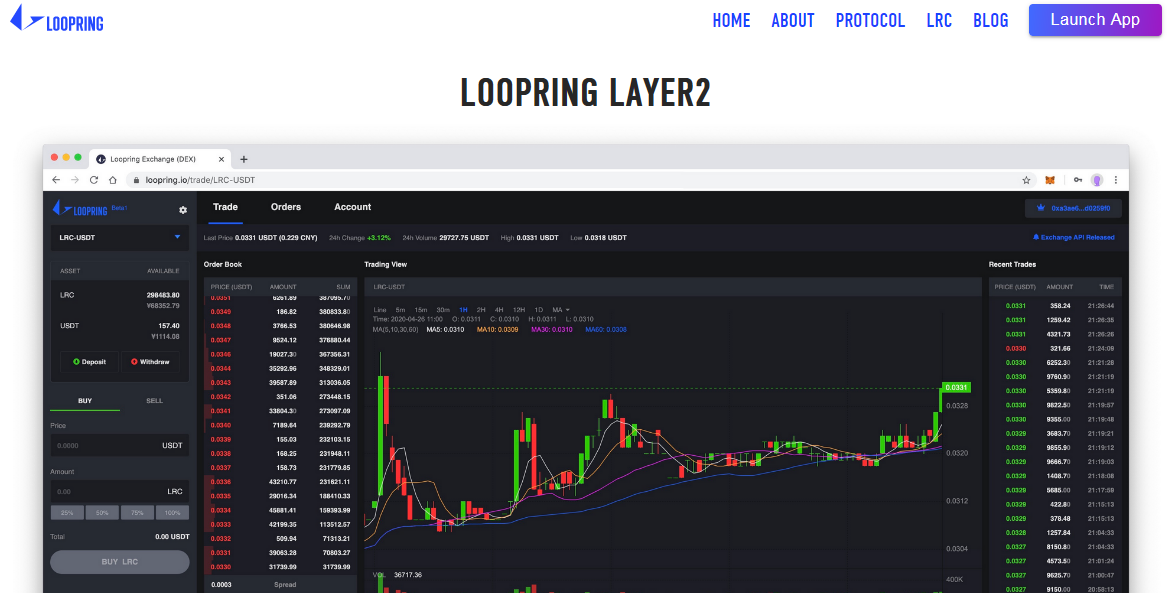The height and width of the screenshot is (593, 1172).
Task: Select the Loopring Exchange (DEX) browser tab
Action: pos(161,159)
